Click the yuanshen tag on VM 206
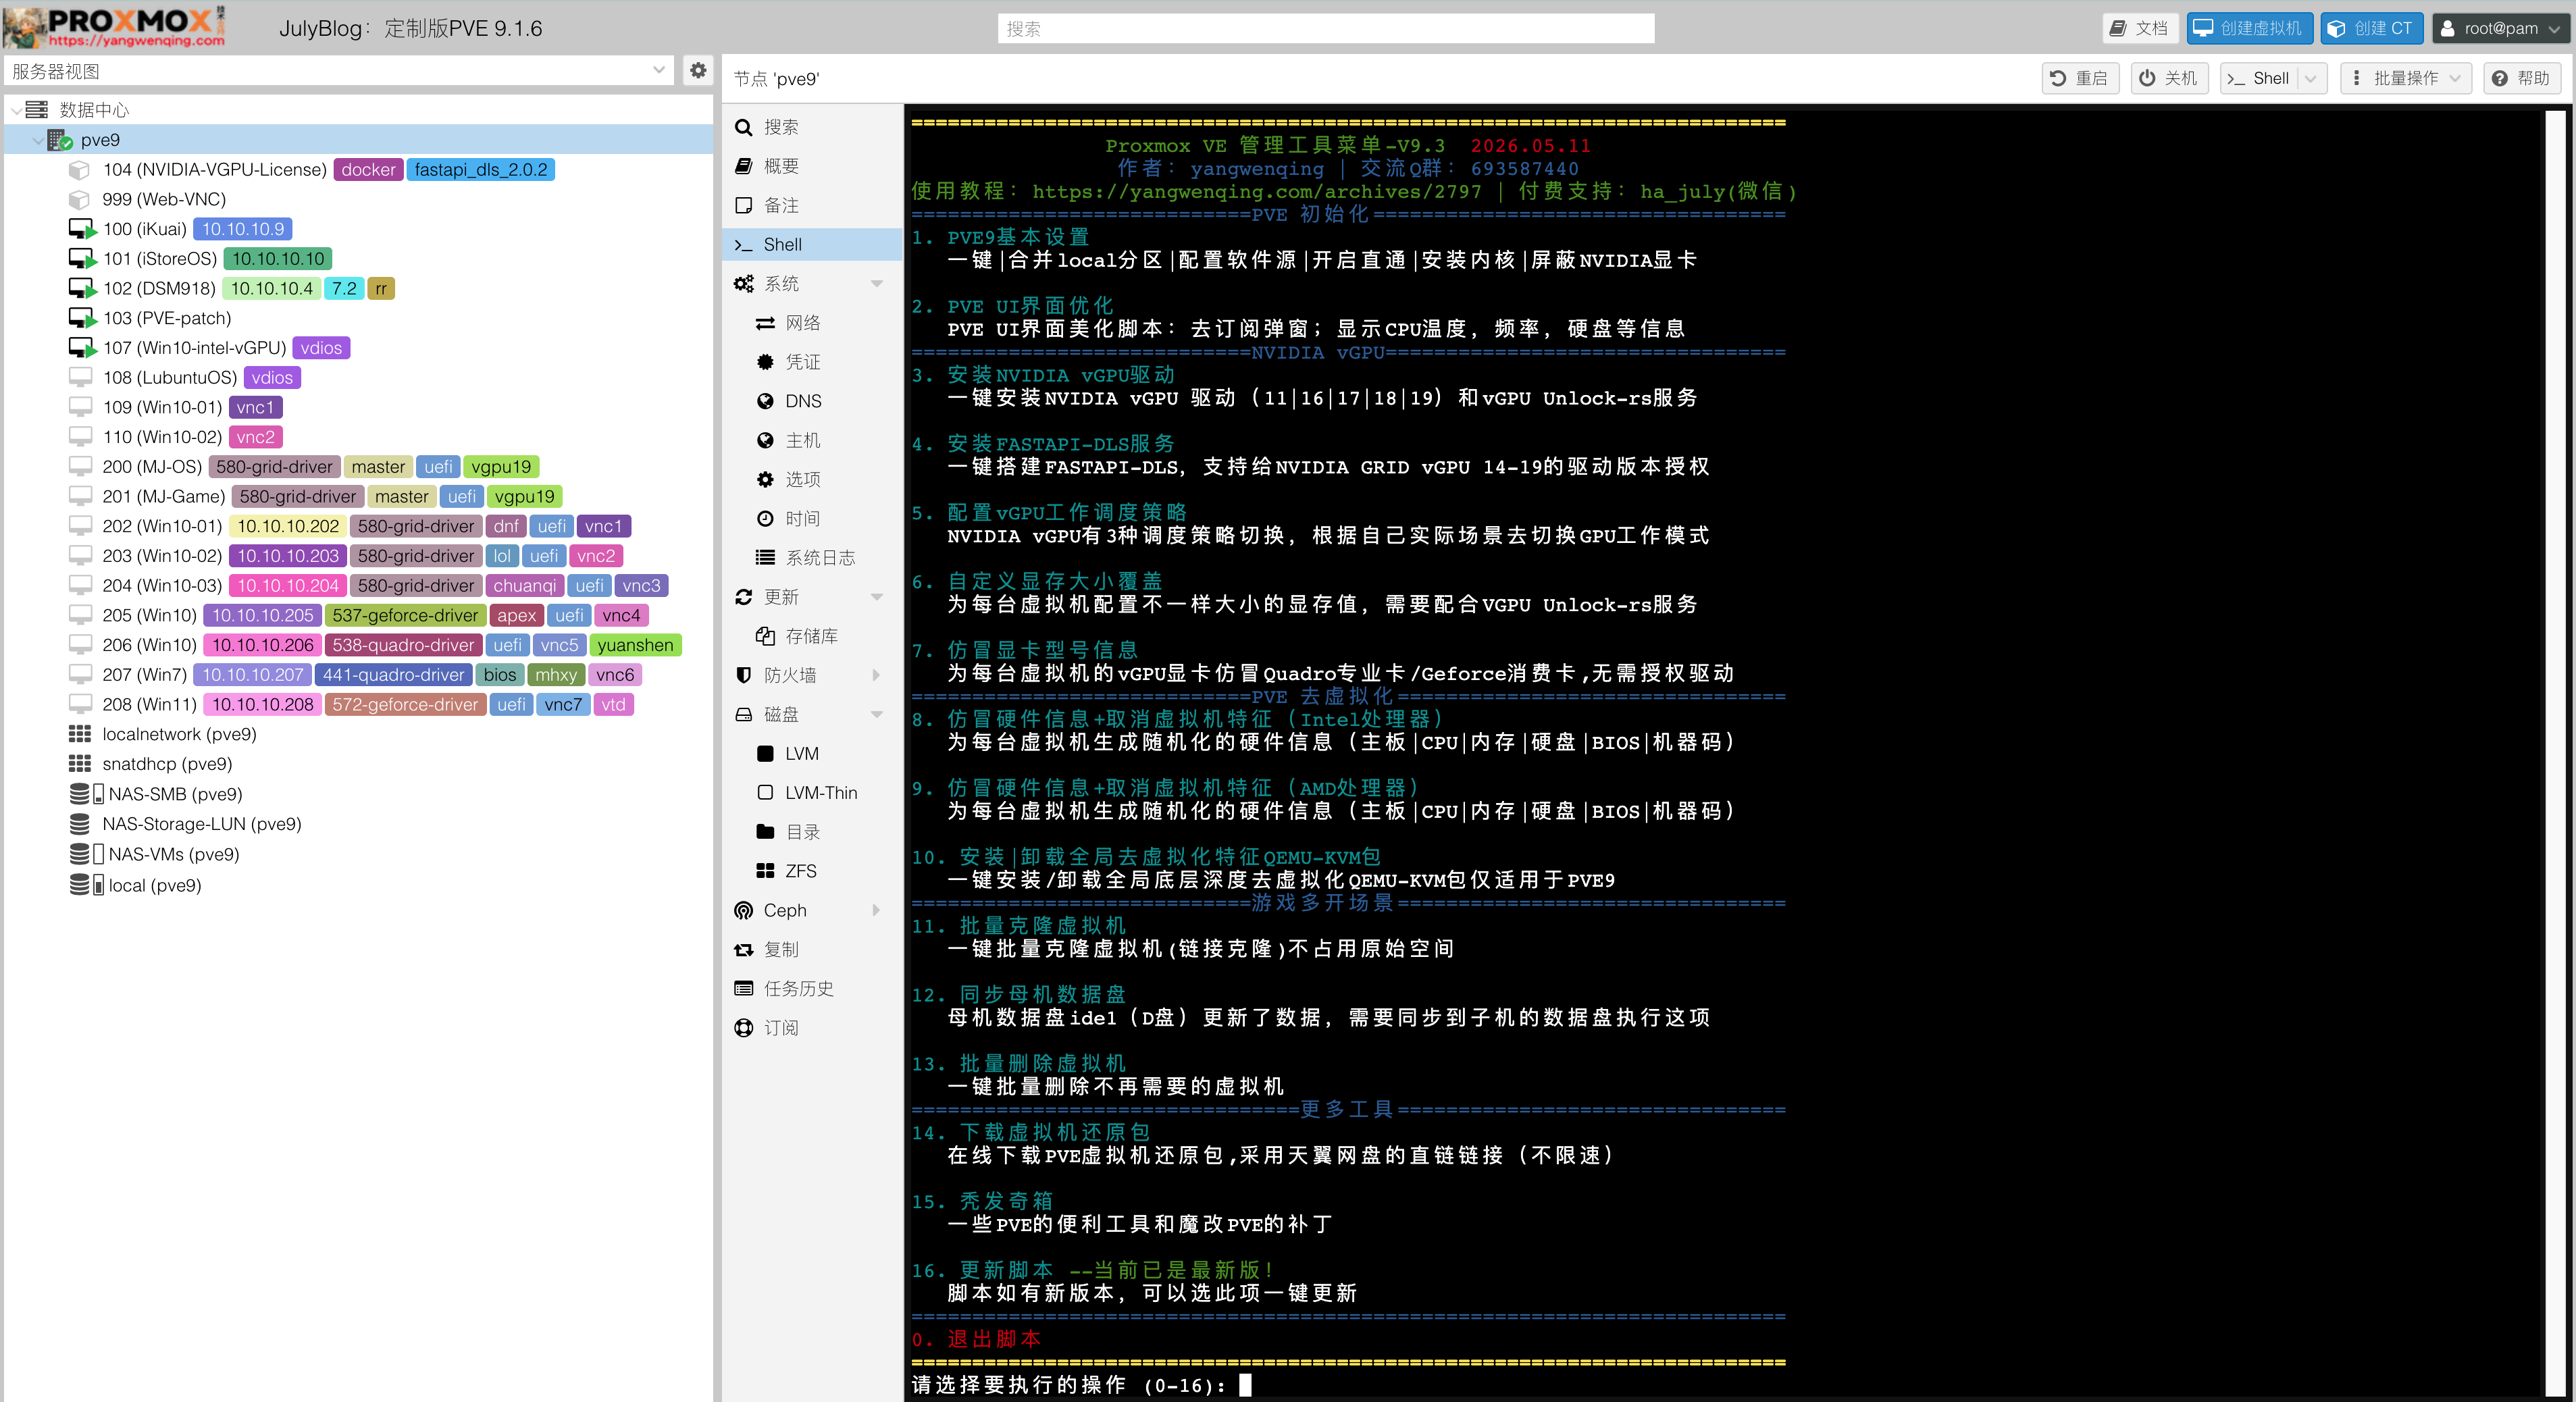The image size is (2576, 1402). tap(635, 645)
